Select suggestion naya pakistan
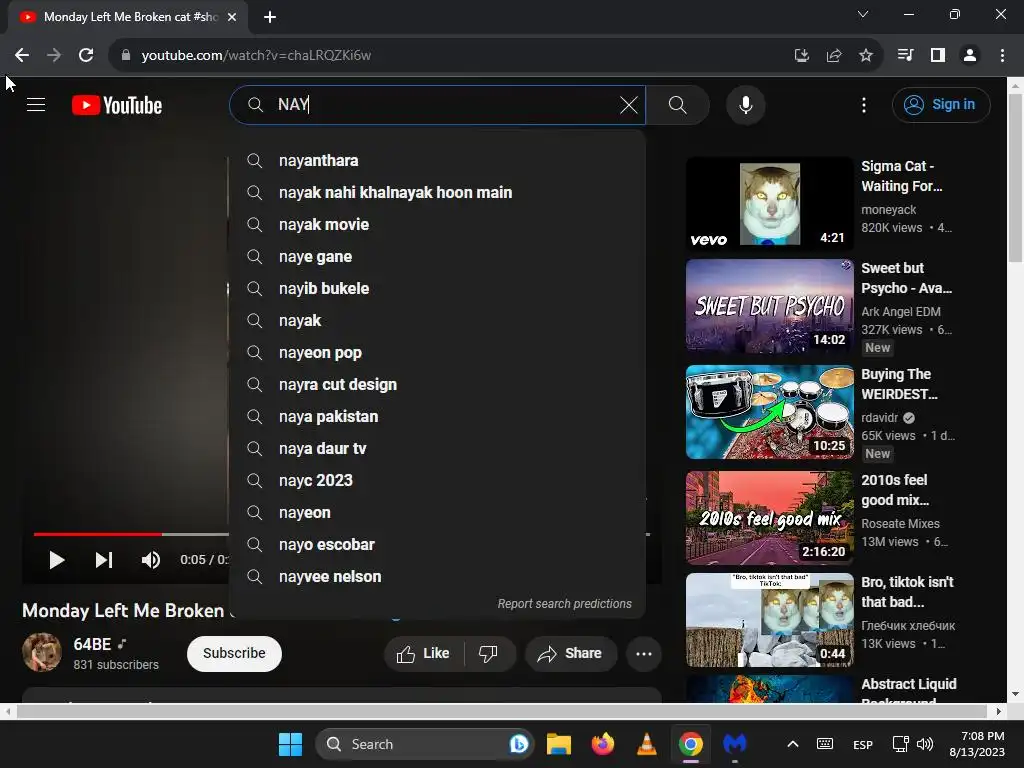This screenshot has height=768, width=1024. point(438,417)
